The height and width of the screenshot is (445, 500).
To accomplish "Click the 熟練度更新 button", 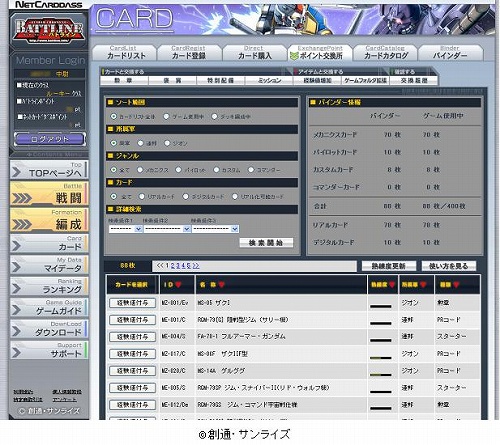I will click(x=389, y=266).
